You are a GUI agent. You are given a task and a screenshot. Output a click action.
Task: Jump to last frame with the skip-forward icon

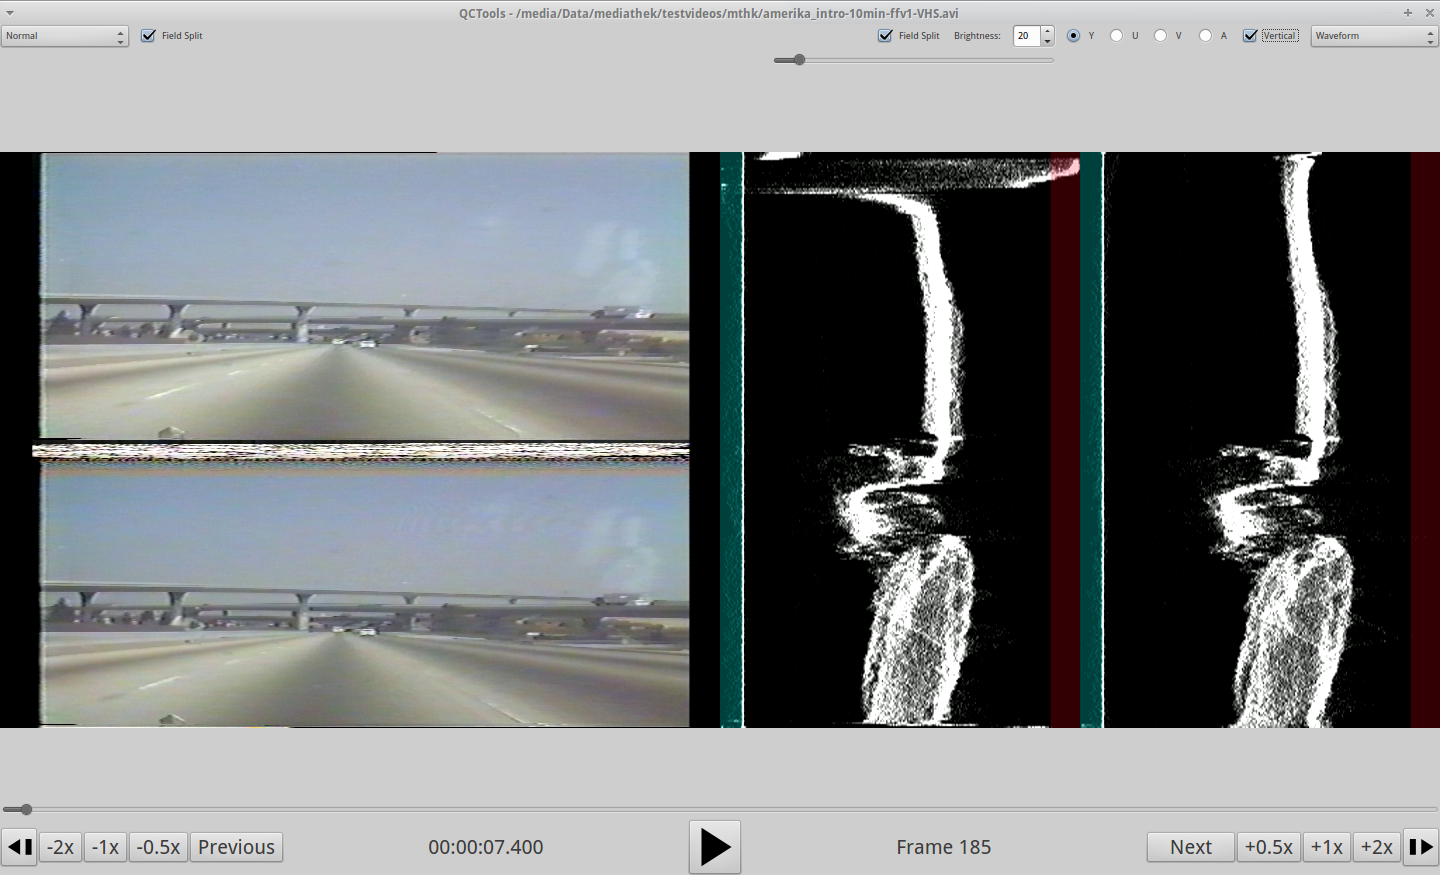point(1420,847)
